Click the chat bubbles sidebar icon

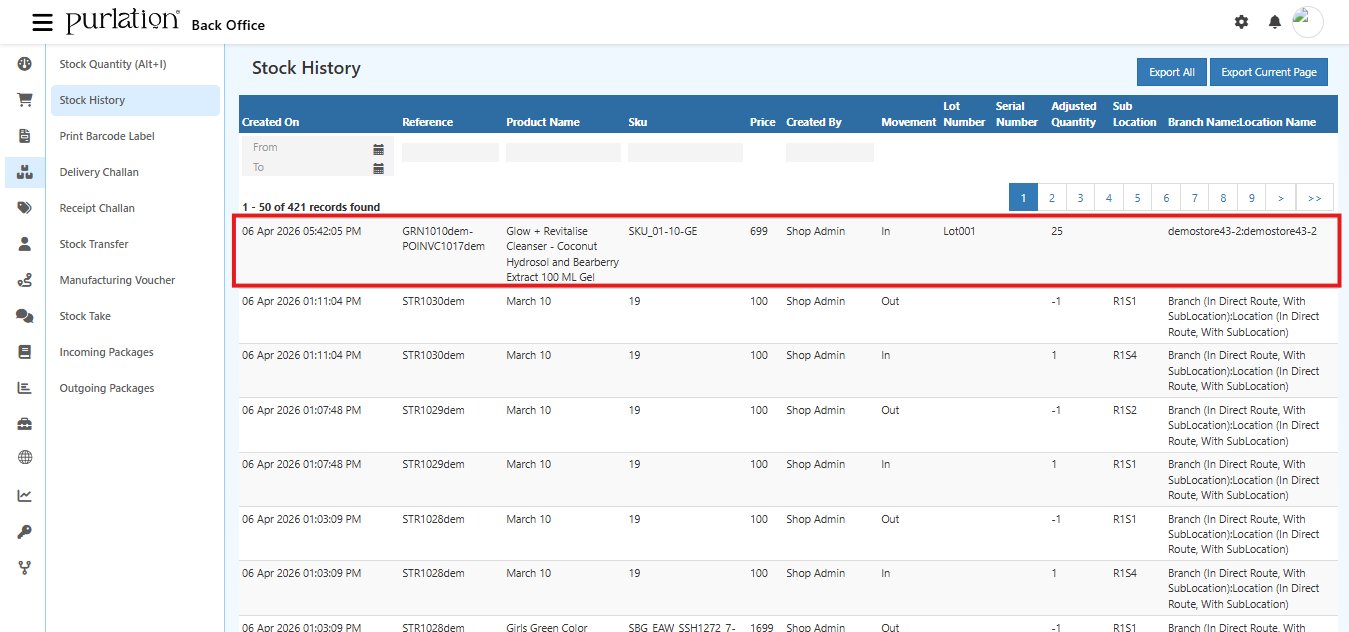coord(25,316)
